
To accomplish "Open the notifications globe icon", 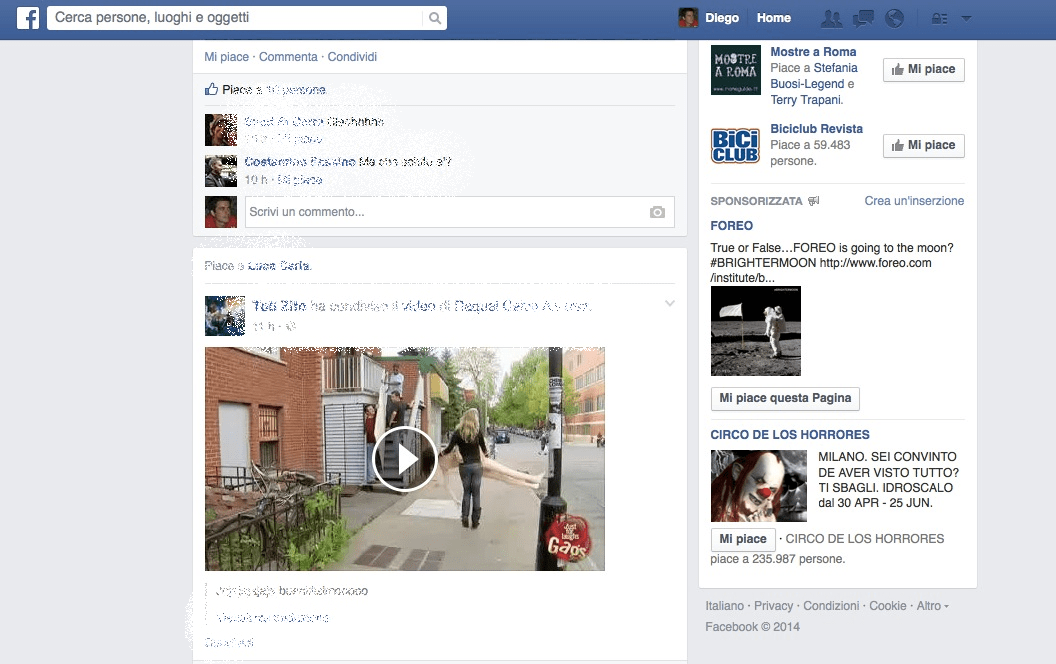I will 895,18.
